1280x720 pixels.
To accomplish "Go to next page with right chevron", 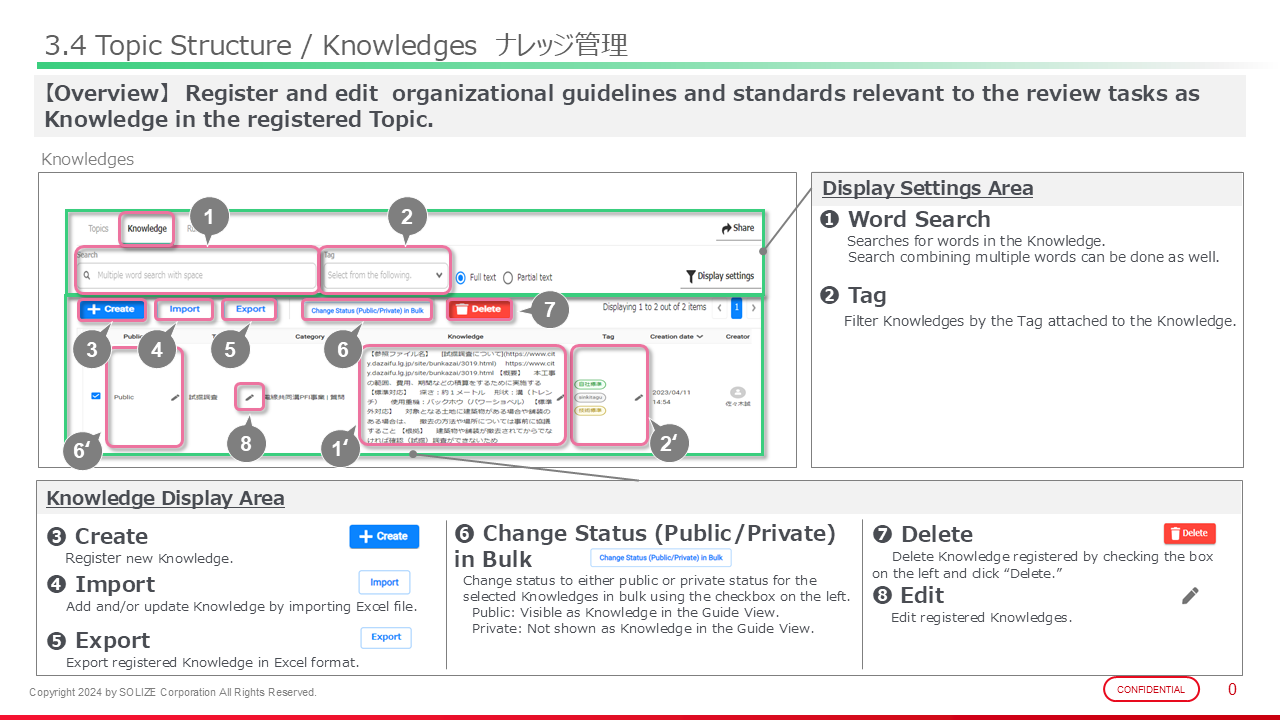I will pyautogui.click(x=754, y=308).
